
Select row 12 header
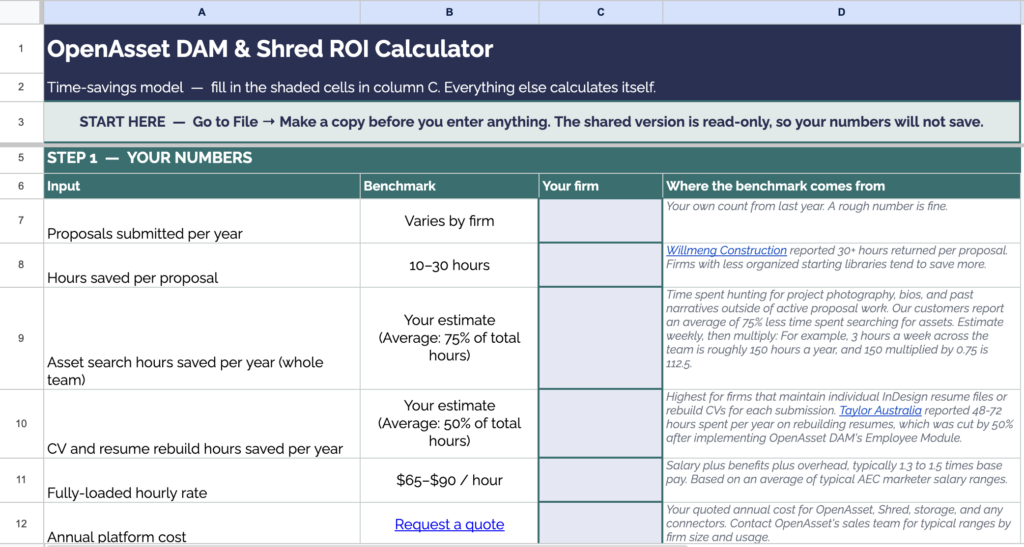(21, 524)
